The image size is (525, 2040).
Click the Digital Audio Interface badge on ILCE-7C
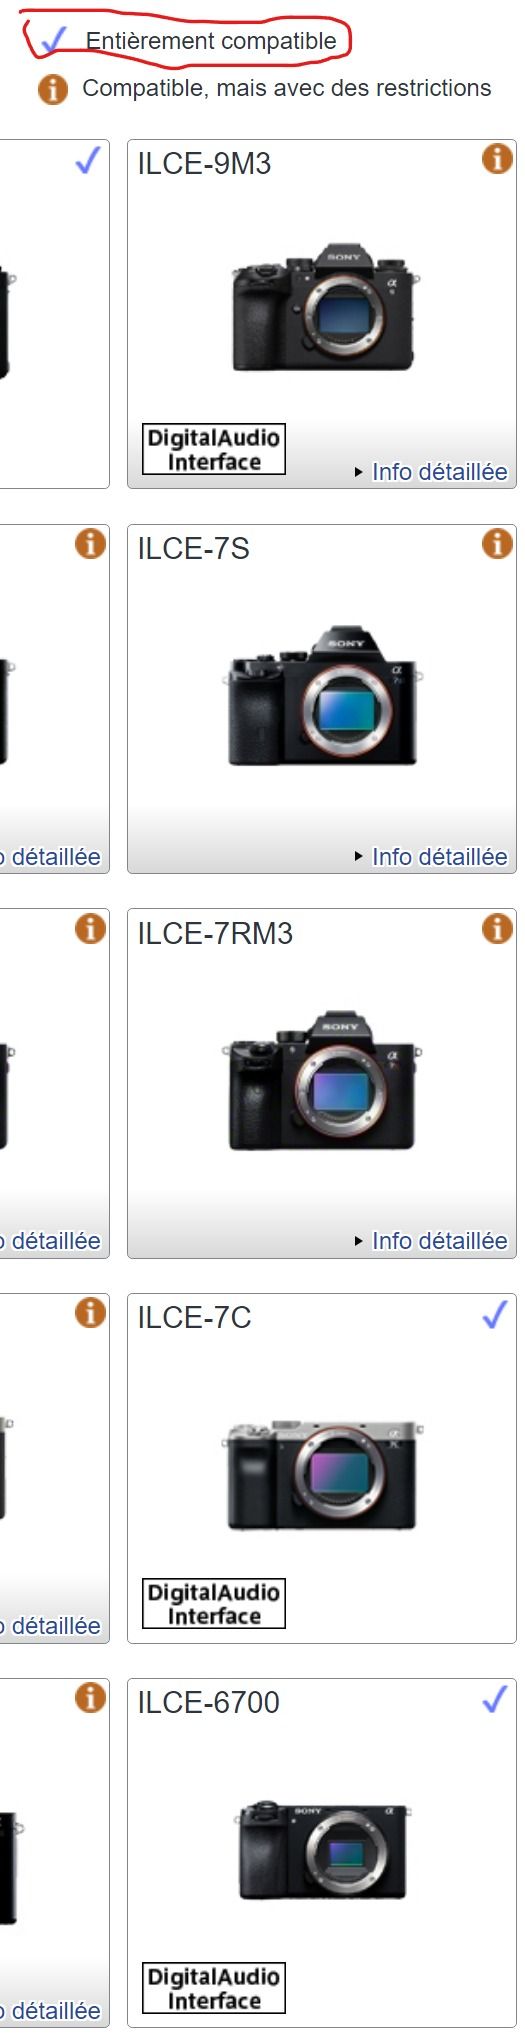coord(214,1603)
